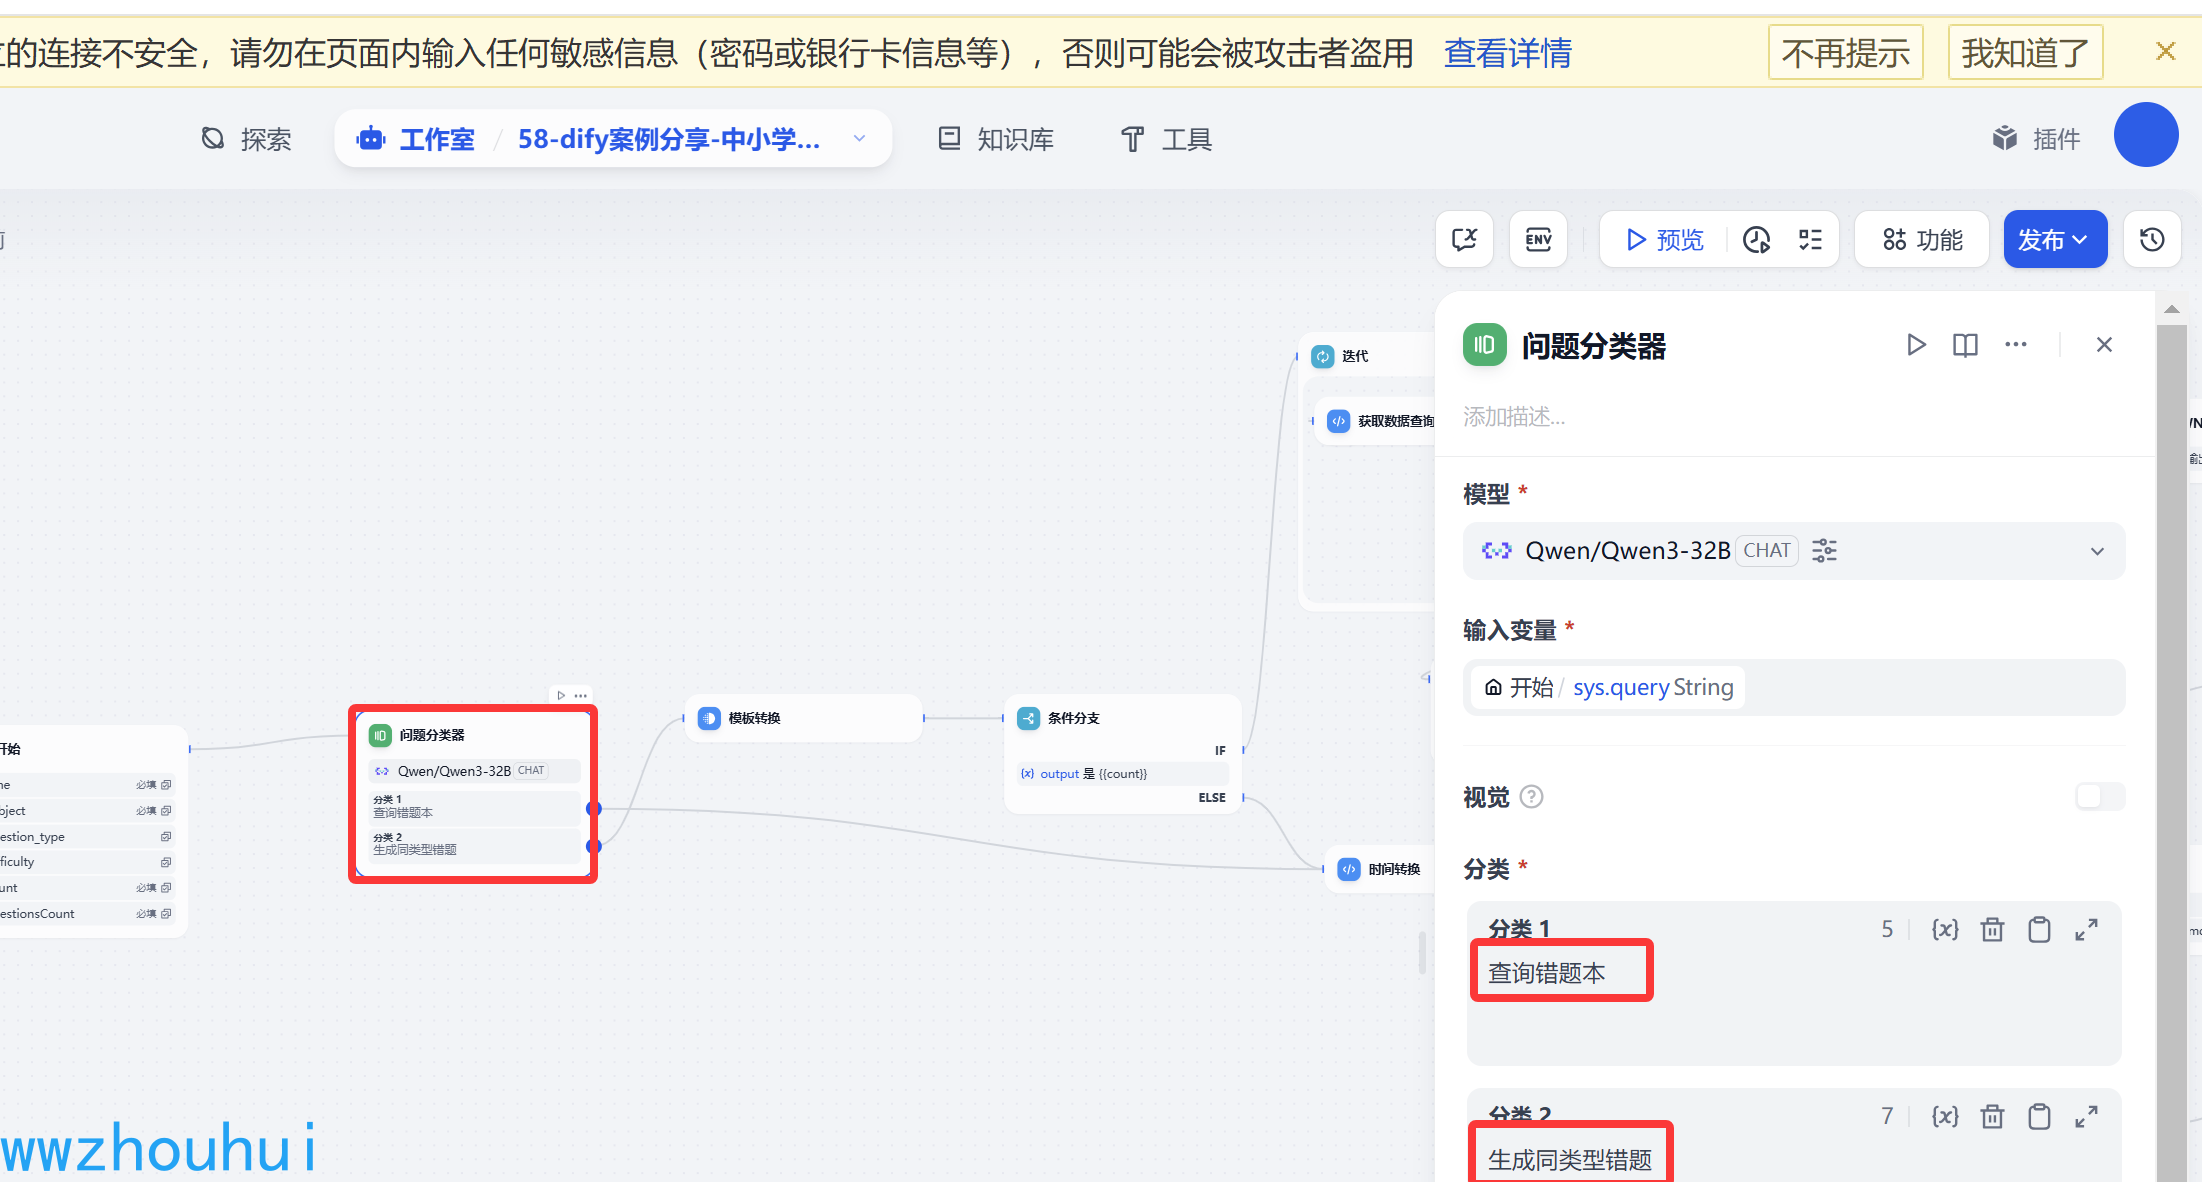The width and height of the screenshot is (2202, 1182).
Task: Click the ENV environment variables icon
Action: (x=1538, y=240)
